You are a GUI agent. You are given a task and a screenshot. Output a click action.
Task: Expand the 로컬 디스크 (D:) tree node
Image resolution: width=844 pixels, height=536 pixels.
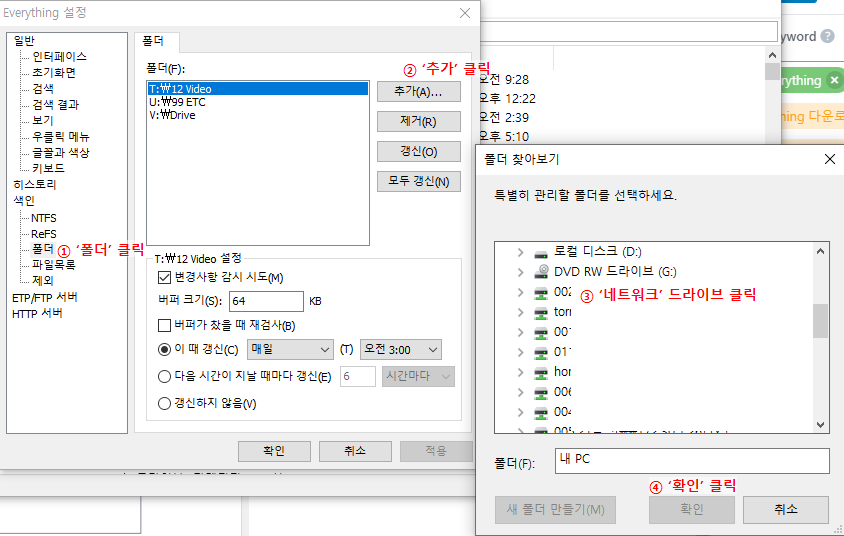click(520, 252)
